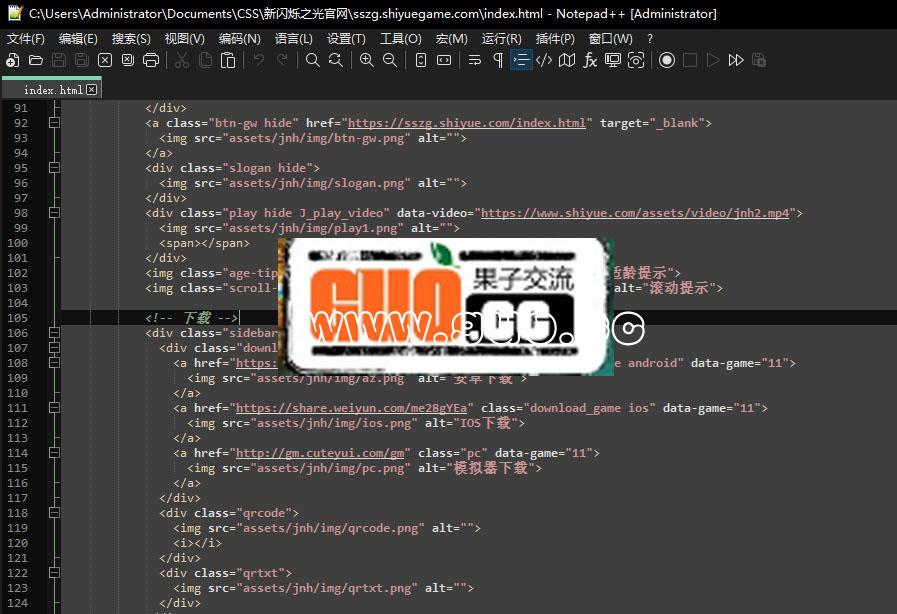Zoom out with the minus magnifier
The height and width of the screenshot is (614, 897).
(x=390, y=60)
